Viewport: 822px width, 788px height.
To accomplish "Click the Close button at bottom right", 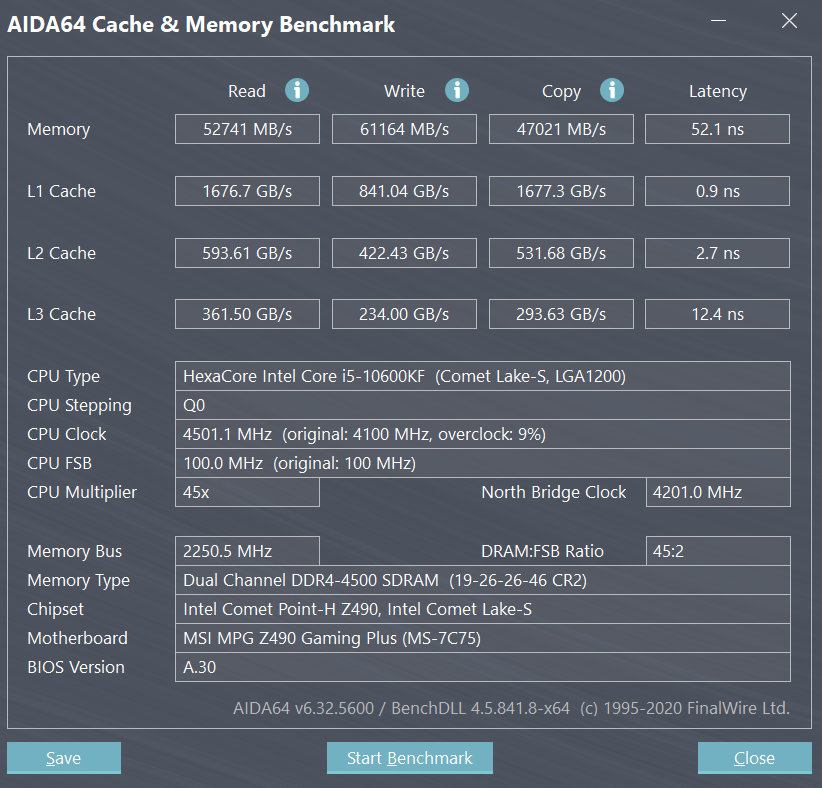I will click(x=754, y=757).
